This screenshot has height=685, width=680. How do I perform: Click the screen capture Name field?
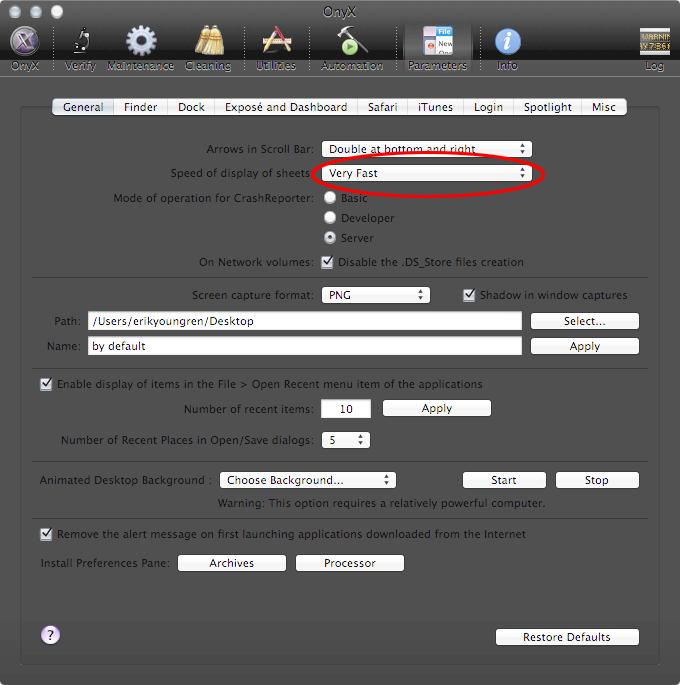click(305, 346)
